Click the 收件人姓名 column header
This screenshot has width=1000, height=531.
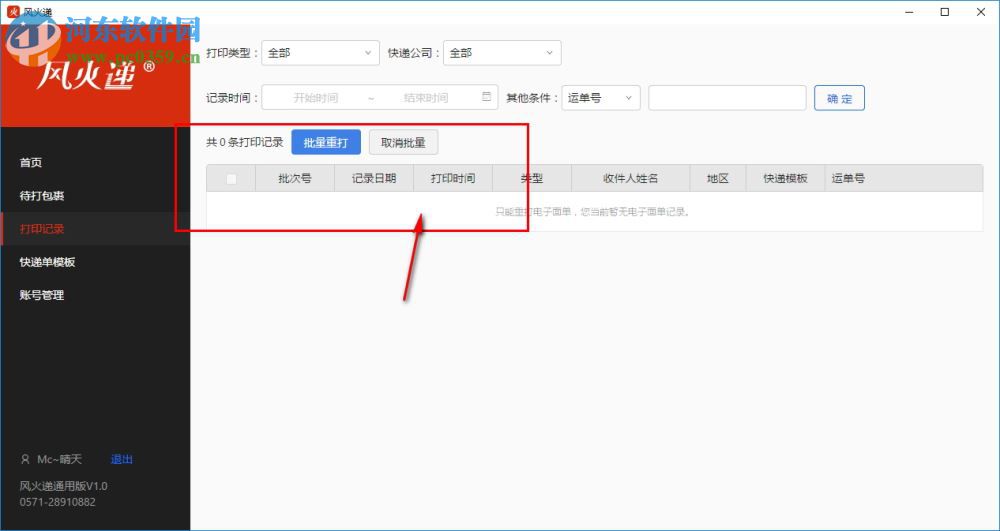click(630, 178)
